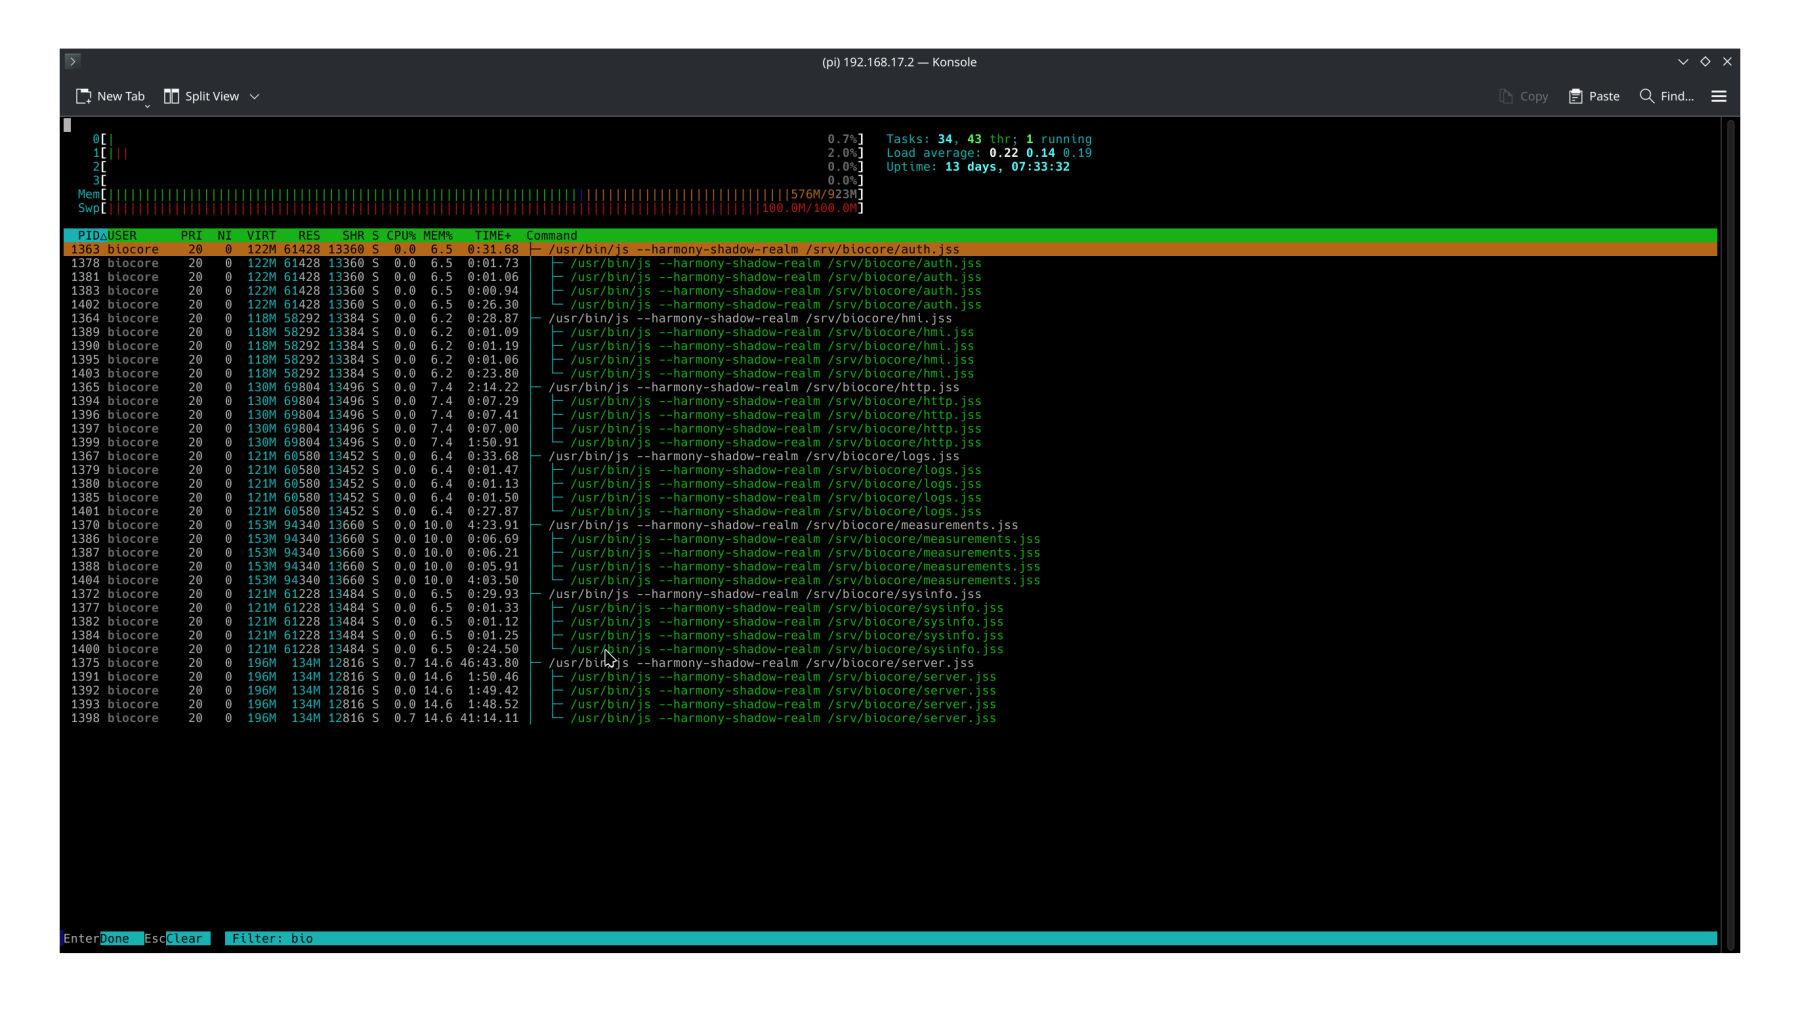Image resolution: width=1800 pixels, height=1024 pixels.
Task: Select the server.jss parent process row
Action: 890,663
